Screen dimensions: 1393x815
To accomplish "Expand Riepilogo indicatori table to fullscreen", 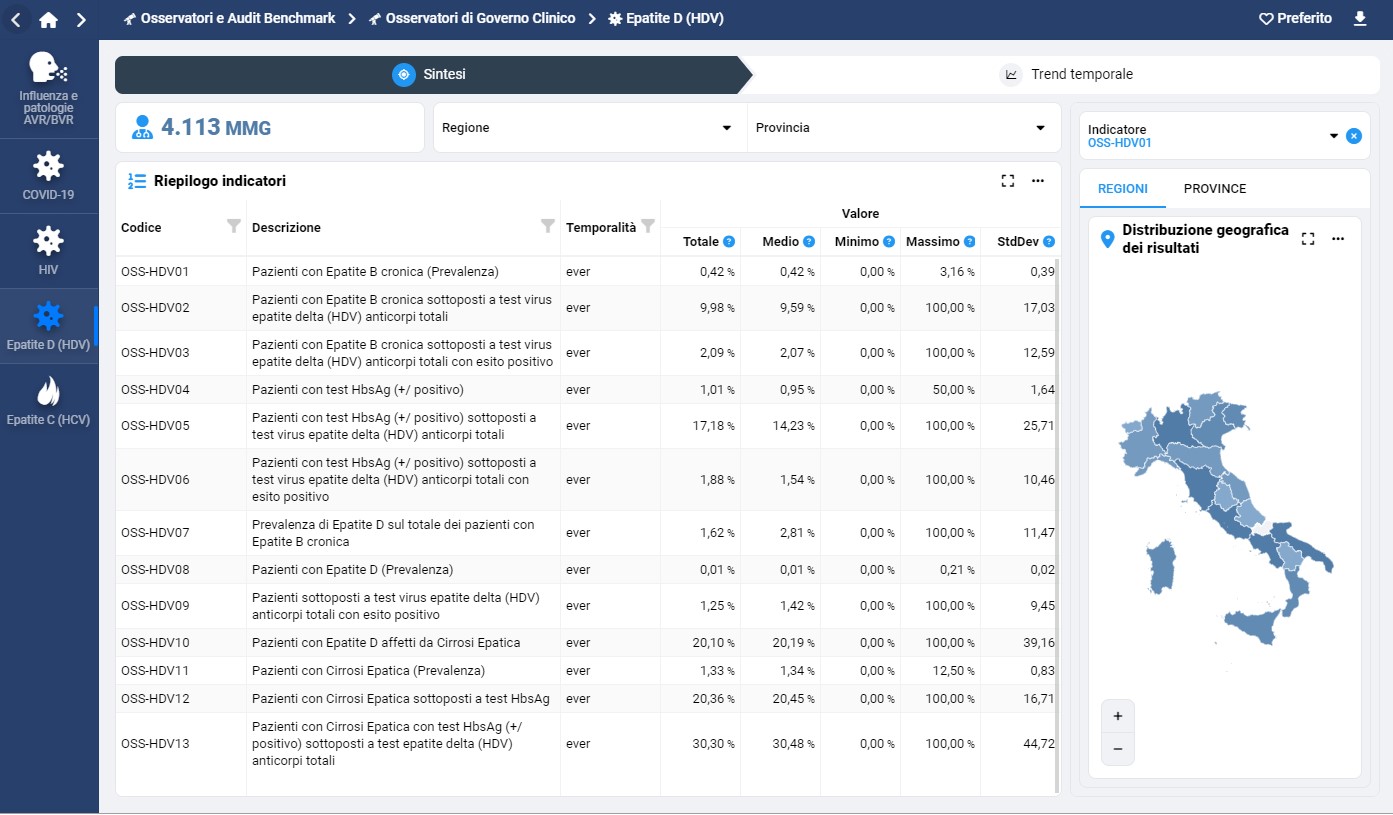I will click(x=1008, y=181).
